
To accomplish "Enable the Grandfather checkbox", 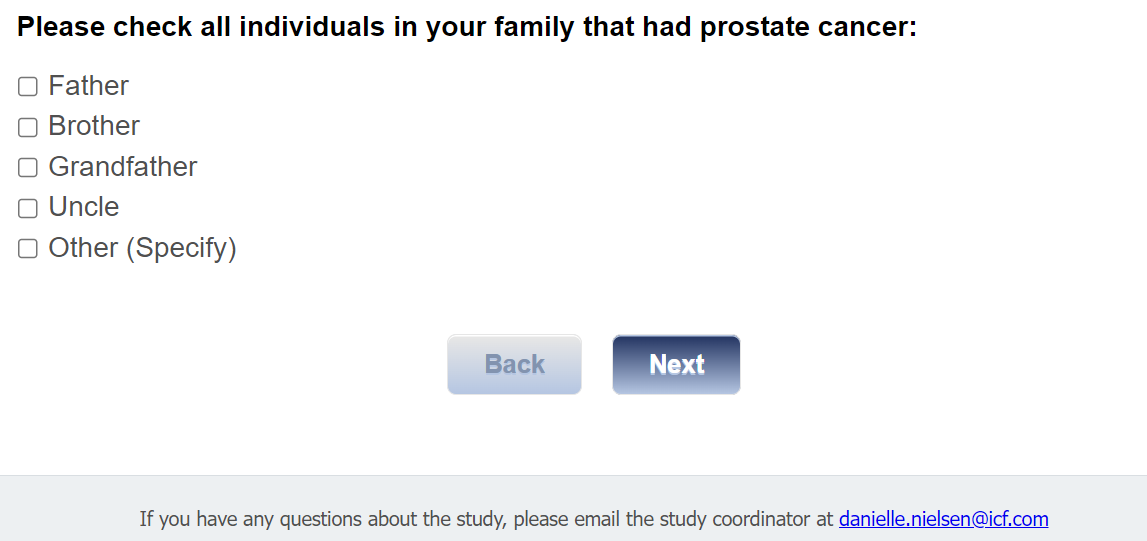I will point(28,168).
